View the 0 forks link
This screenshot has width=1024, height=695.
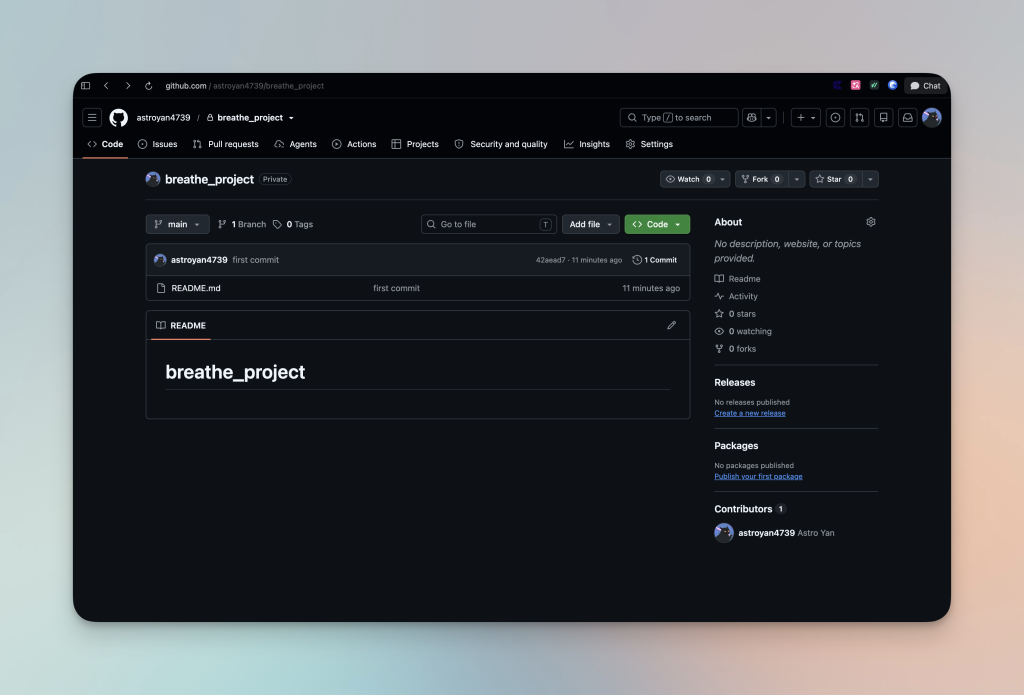coord(735,349)
